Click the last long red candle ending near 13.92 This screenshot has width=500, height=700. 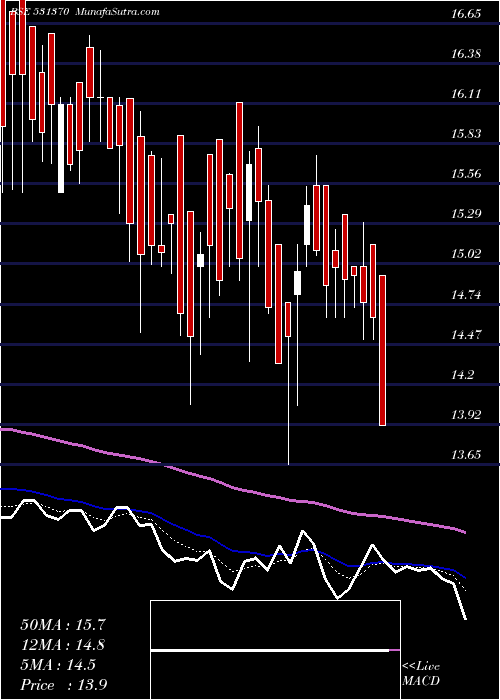coord(383,350)
